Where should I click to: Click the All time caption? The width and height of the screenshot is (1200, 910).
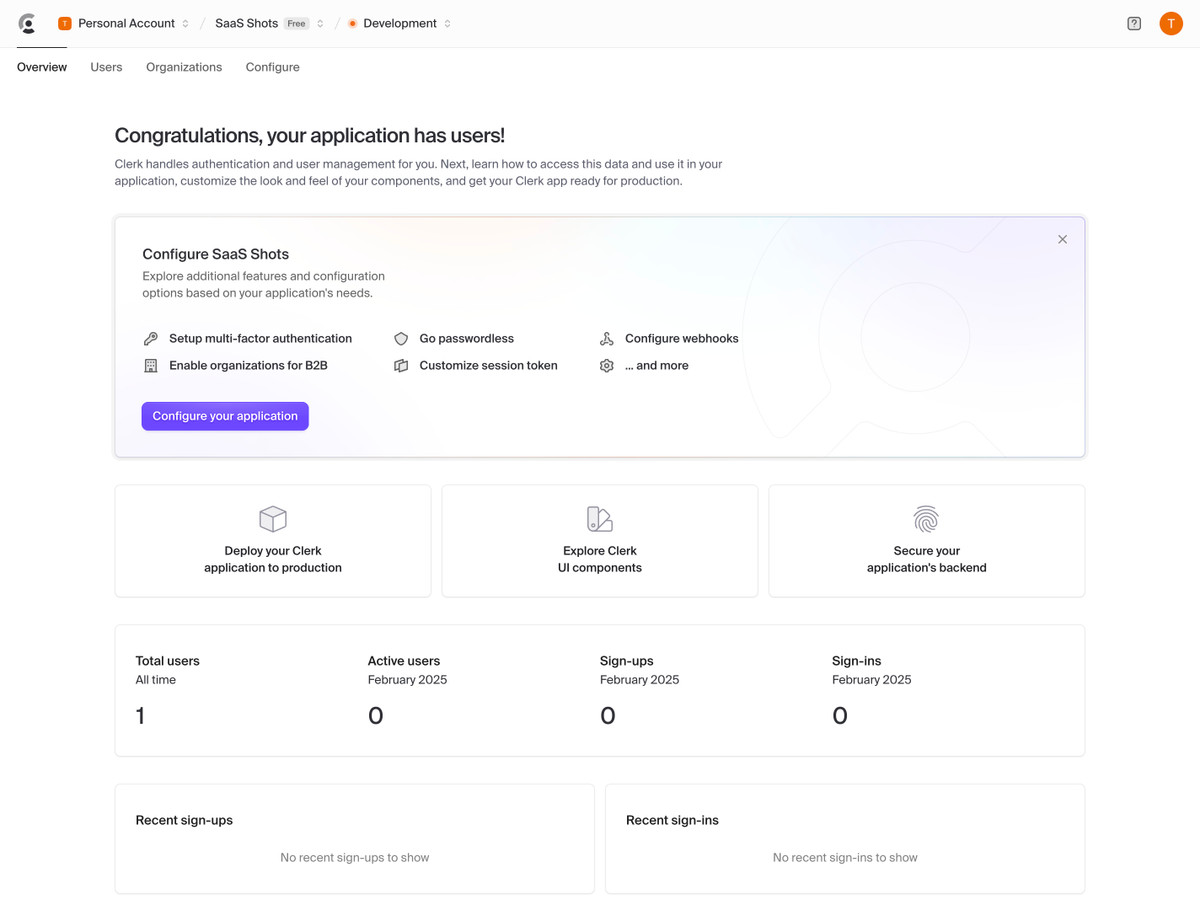[x=156, y=680]
